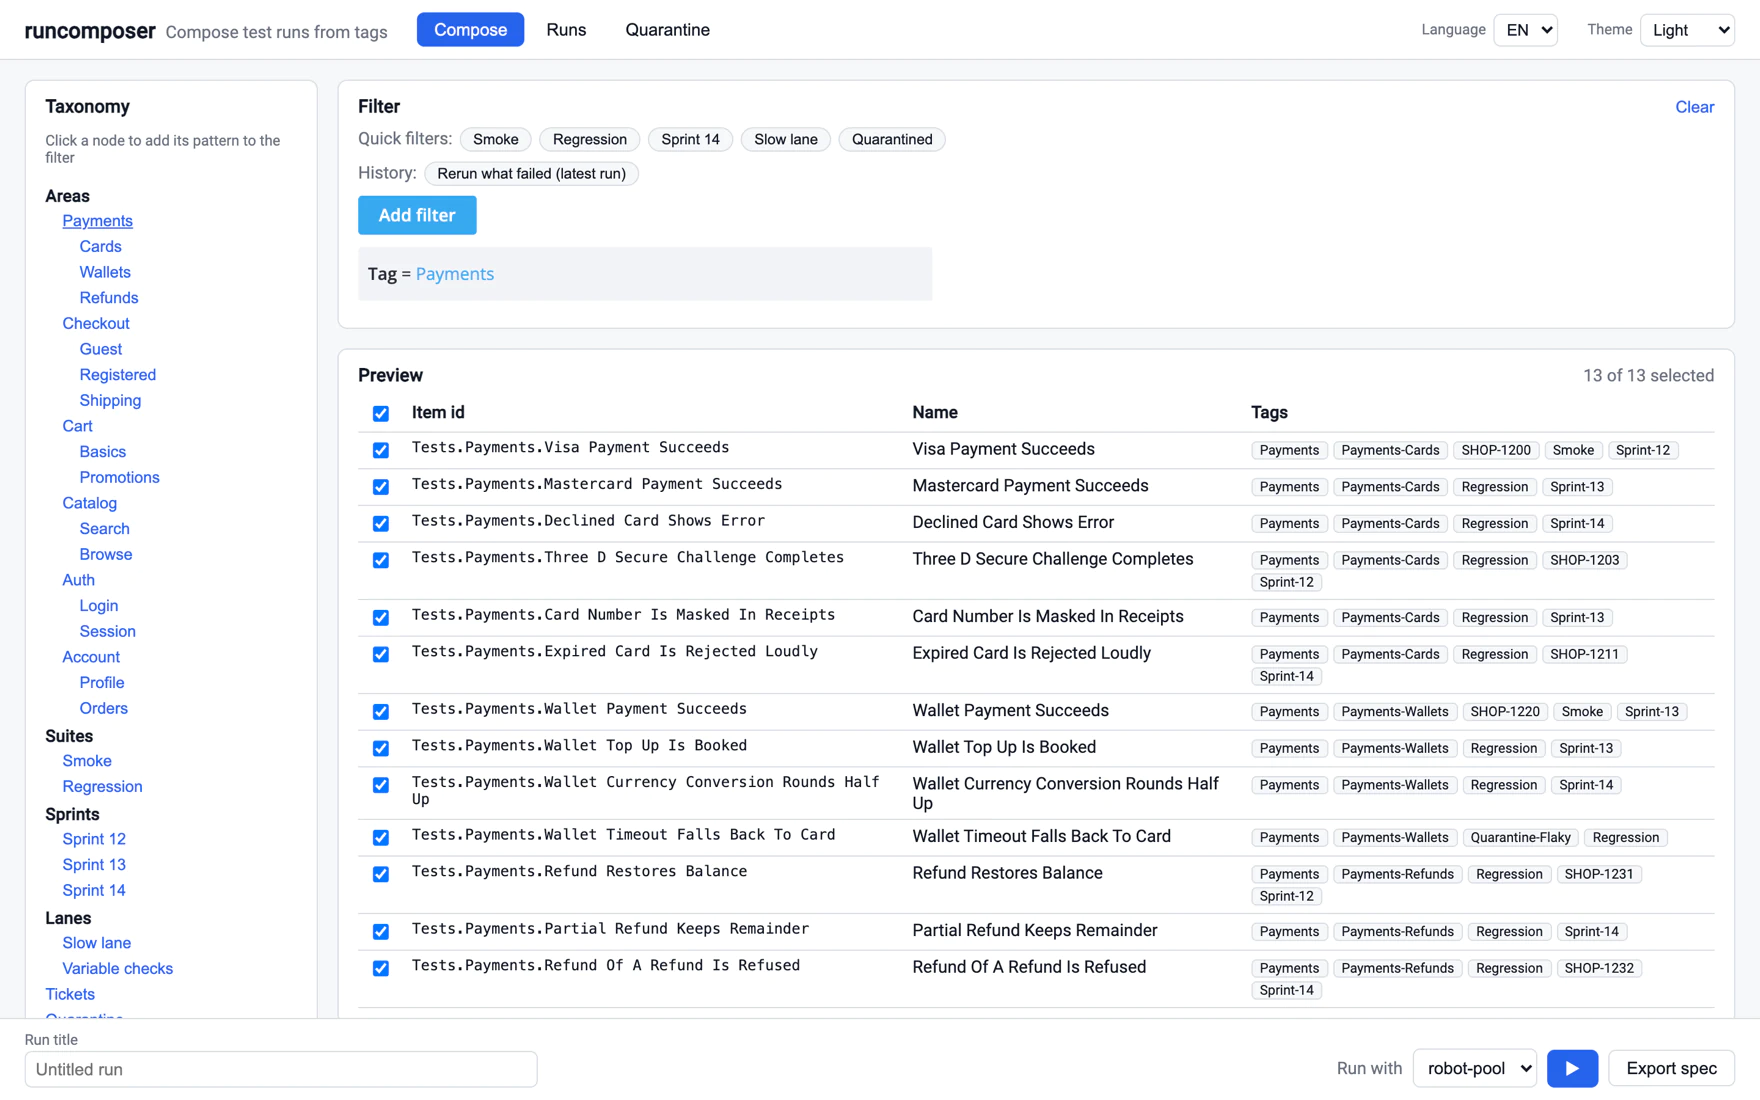Open the Quarantine tab
Screen dimensions: 1760x1100
coord(667,30)
